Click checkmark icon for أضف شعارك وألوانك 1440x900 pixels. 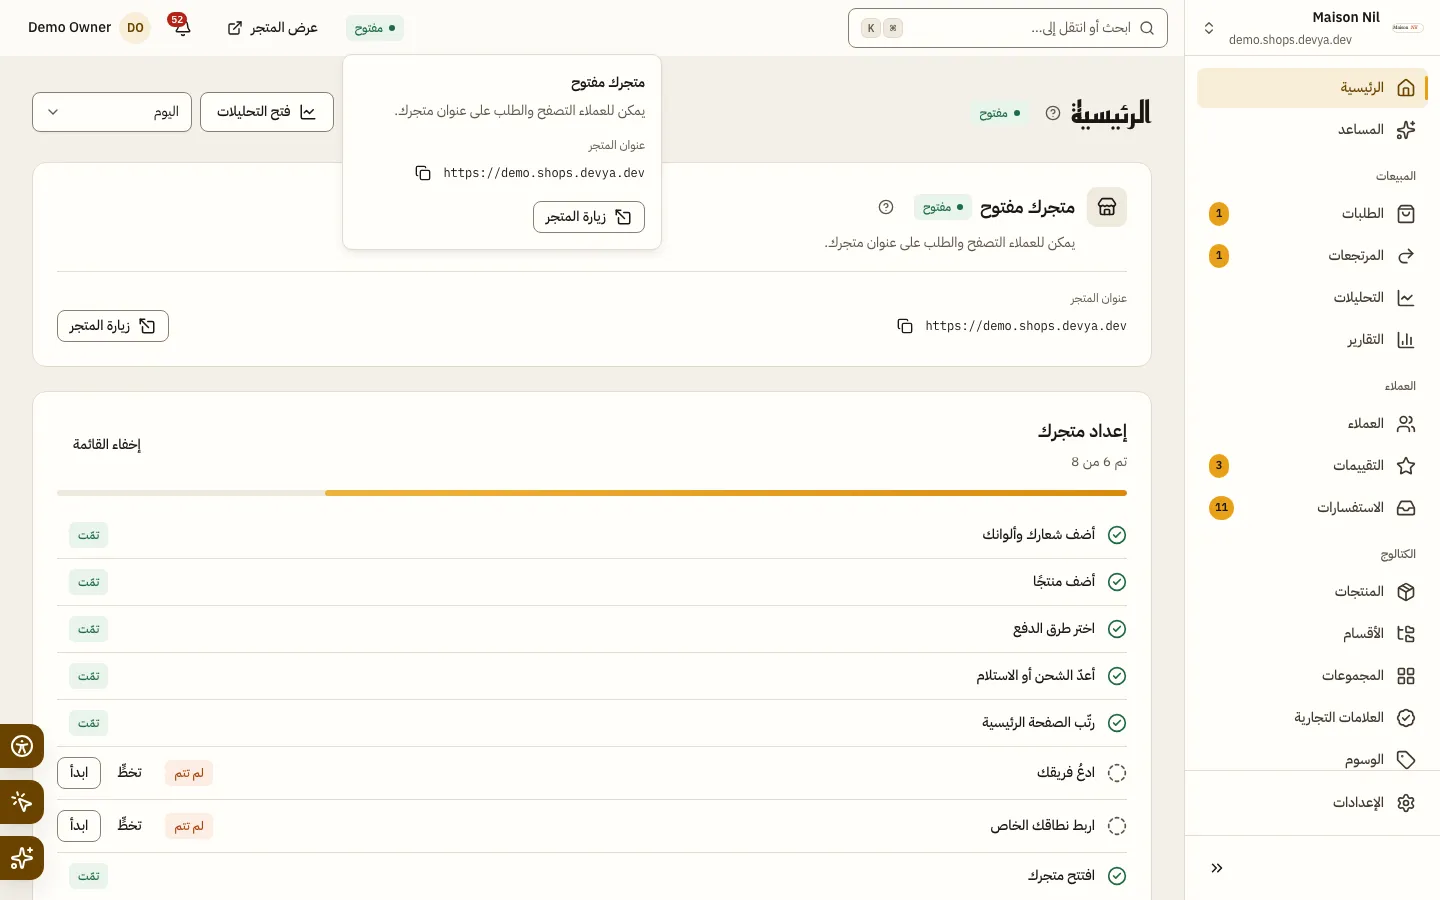tap(1117, 535)
